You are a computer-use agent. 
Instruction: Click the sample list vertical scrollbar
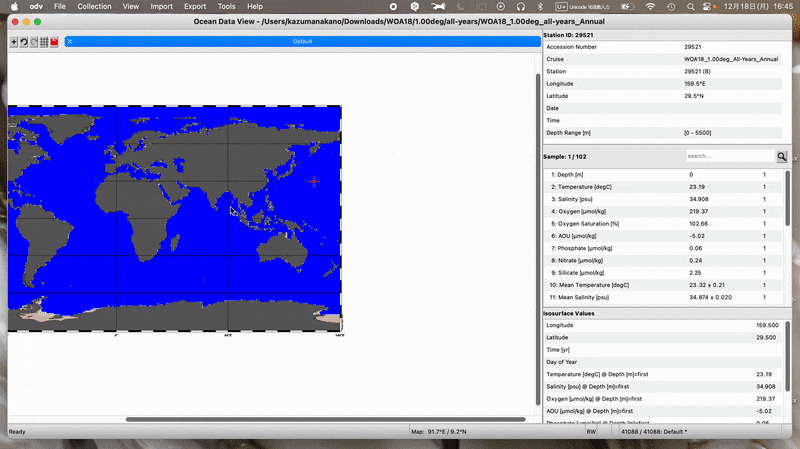(787, 198)
